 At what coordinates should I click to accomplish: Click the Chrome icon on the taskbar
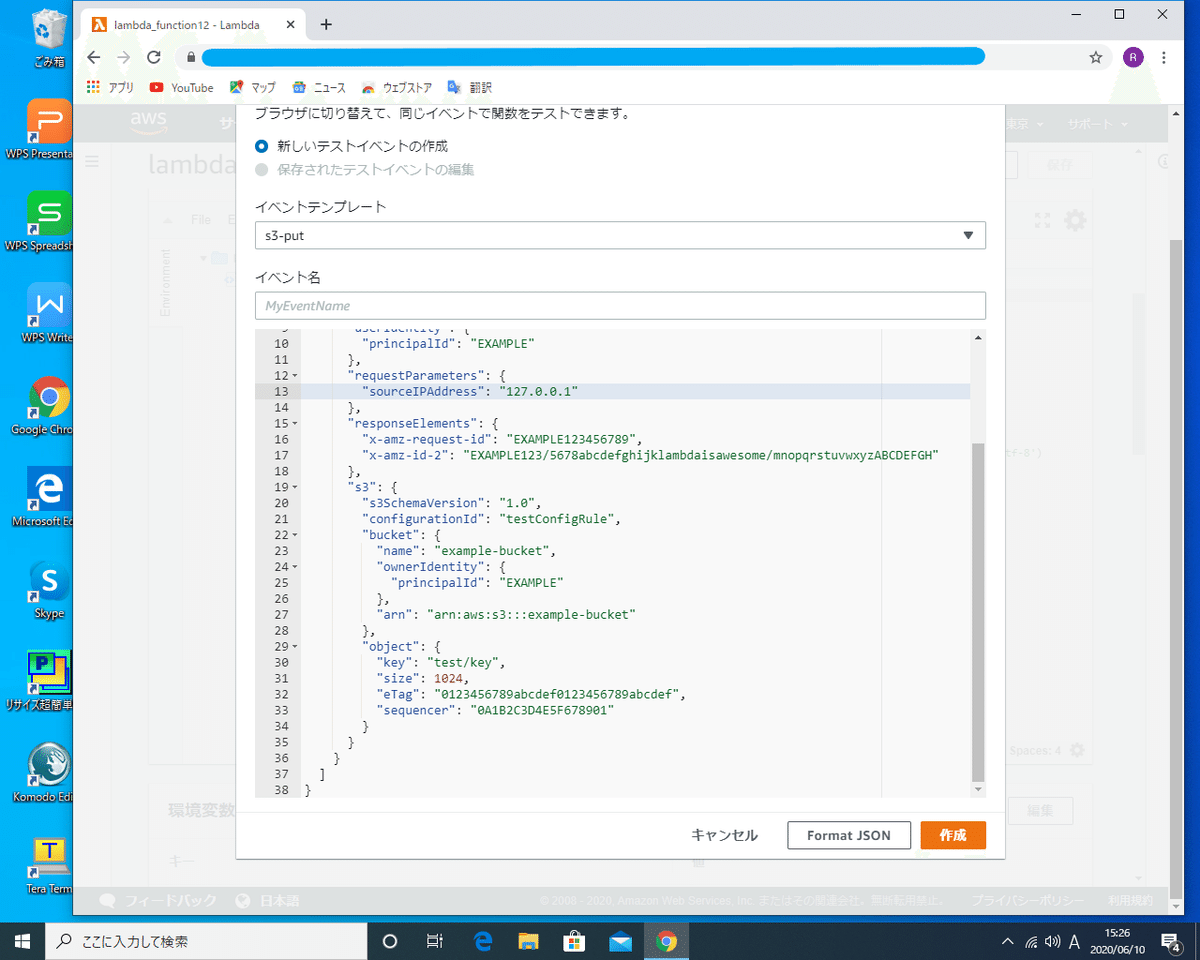pos(666,941)
